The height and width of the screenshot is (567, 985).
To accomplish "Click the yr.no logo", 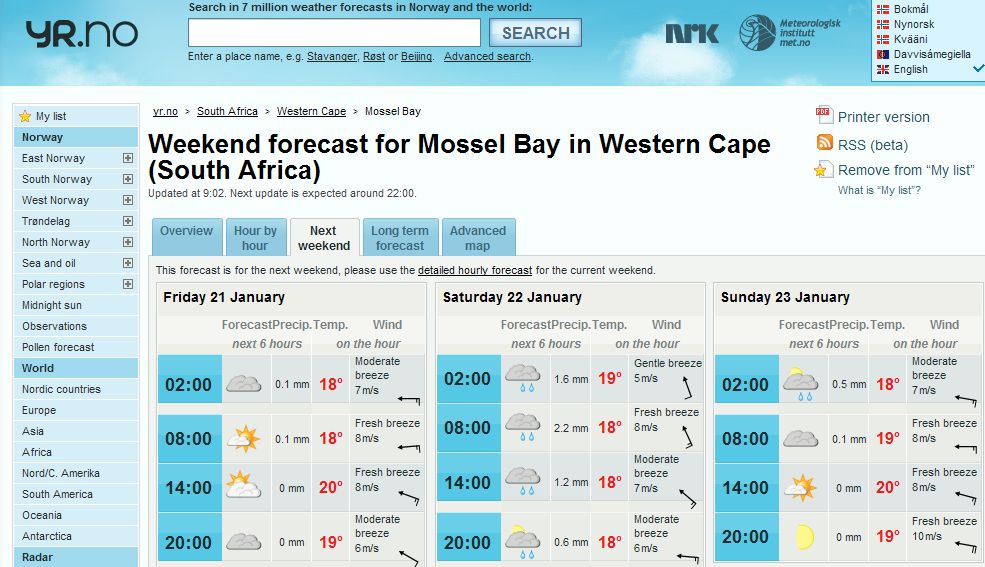I will (81, 35).
